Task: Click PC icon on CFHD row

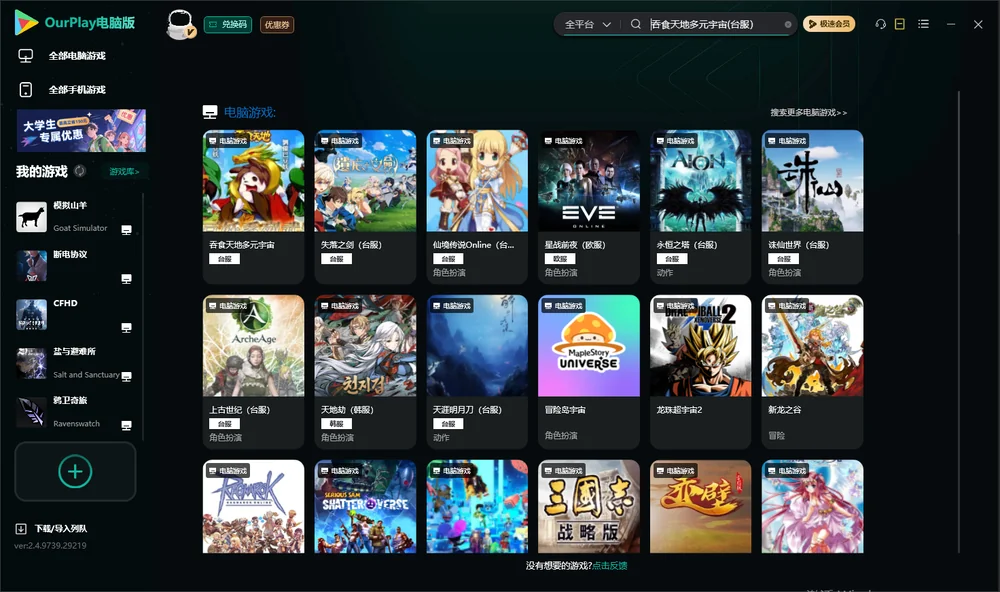Action: click(x=126, y=328)
